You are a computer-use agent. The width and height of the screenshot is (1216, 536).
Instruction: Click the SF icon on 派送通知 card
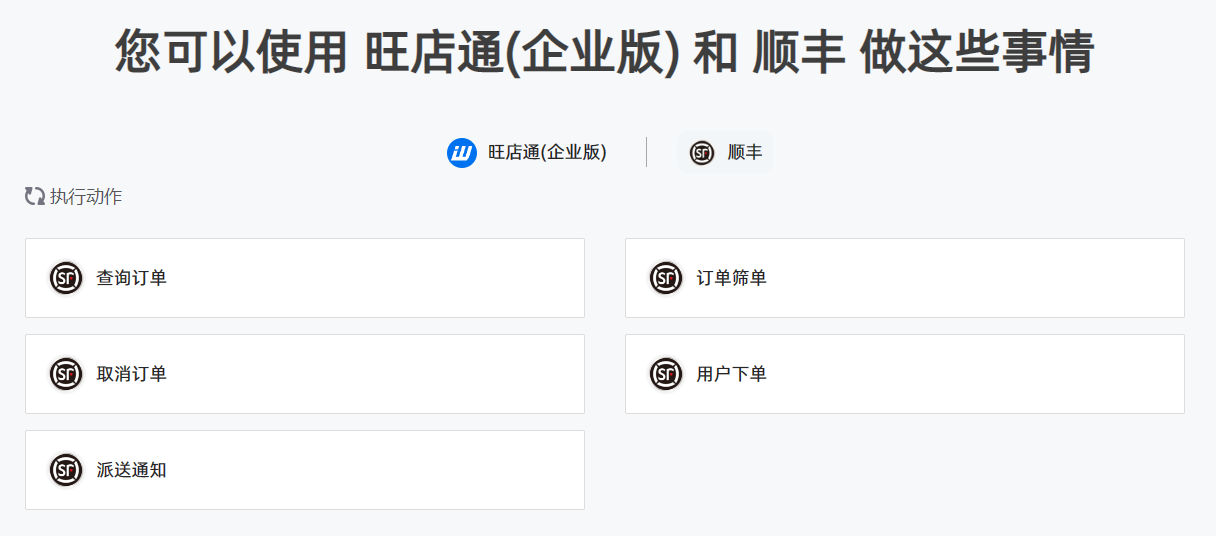click(x=66, y=470)
